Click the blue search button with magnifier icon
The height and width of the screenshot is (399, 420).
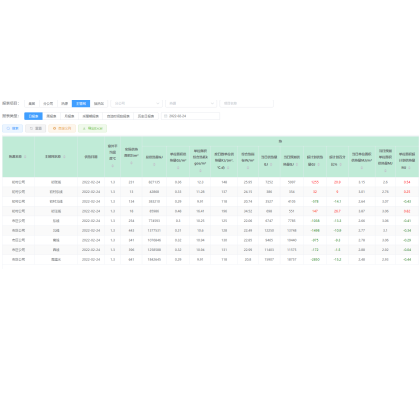(13, 128)
